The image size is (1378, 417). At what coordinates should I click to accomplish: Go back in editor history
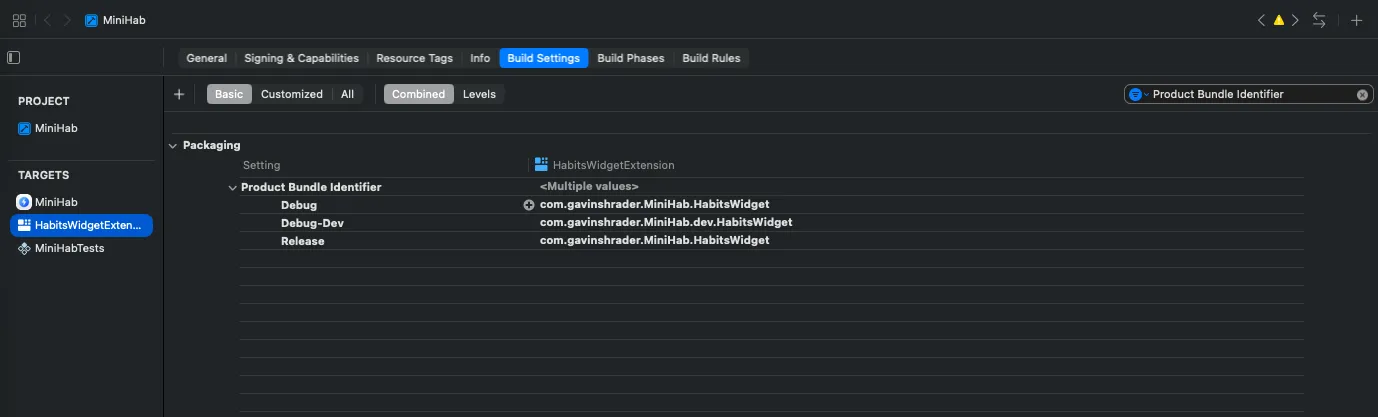pos(47,20)
